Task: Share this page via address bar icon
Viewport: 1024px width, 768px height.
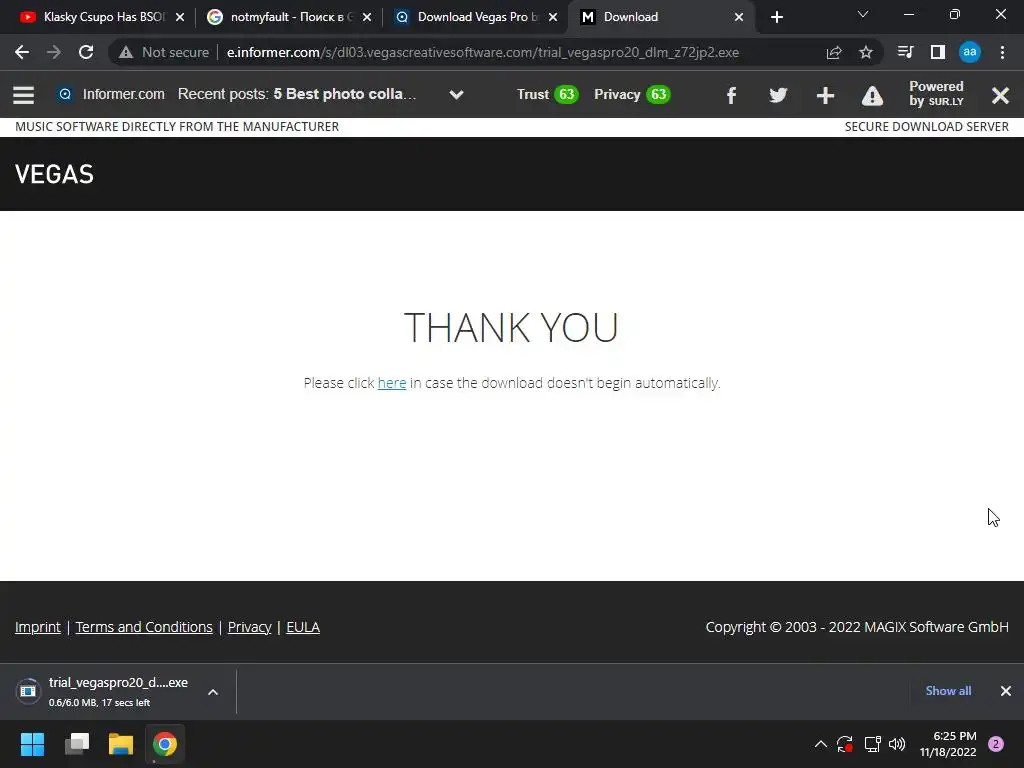Action: point(834,52)
